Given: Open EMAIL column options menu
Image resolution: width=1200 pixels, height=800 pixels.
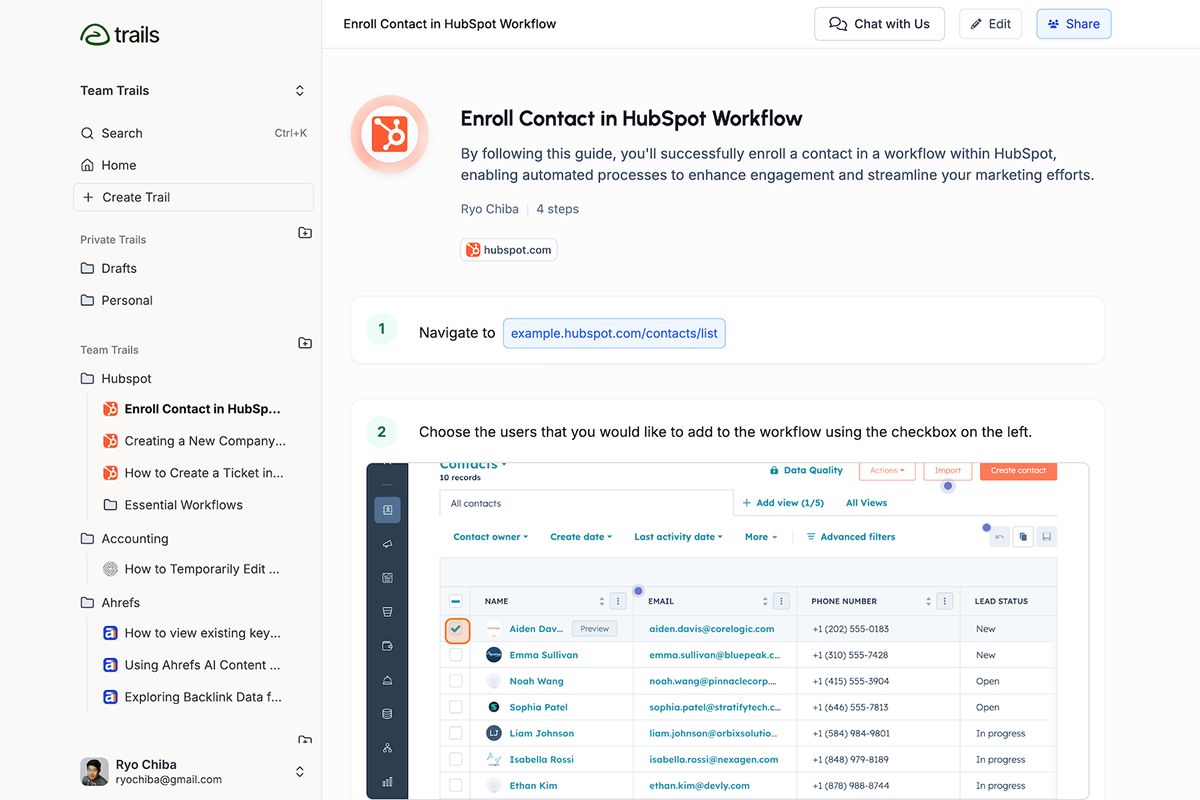Looking at the screenshot, I should pos(782,601).
